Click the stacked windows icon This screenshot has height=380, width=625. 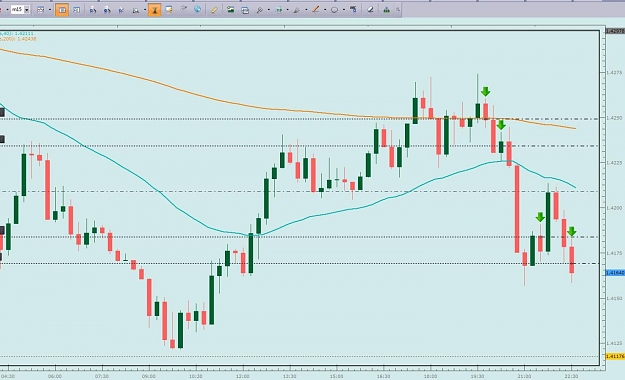pos(245,10)
